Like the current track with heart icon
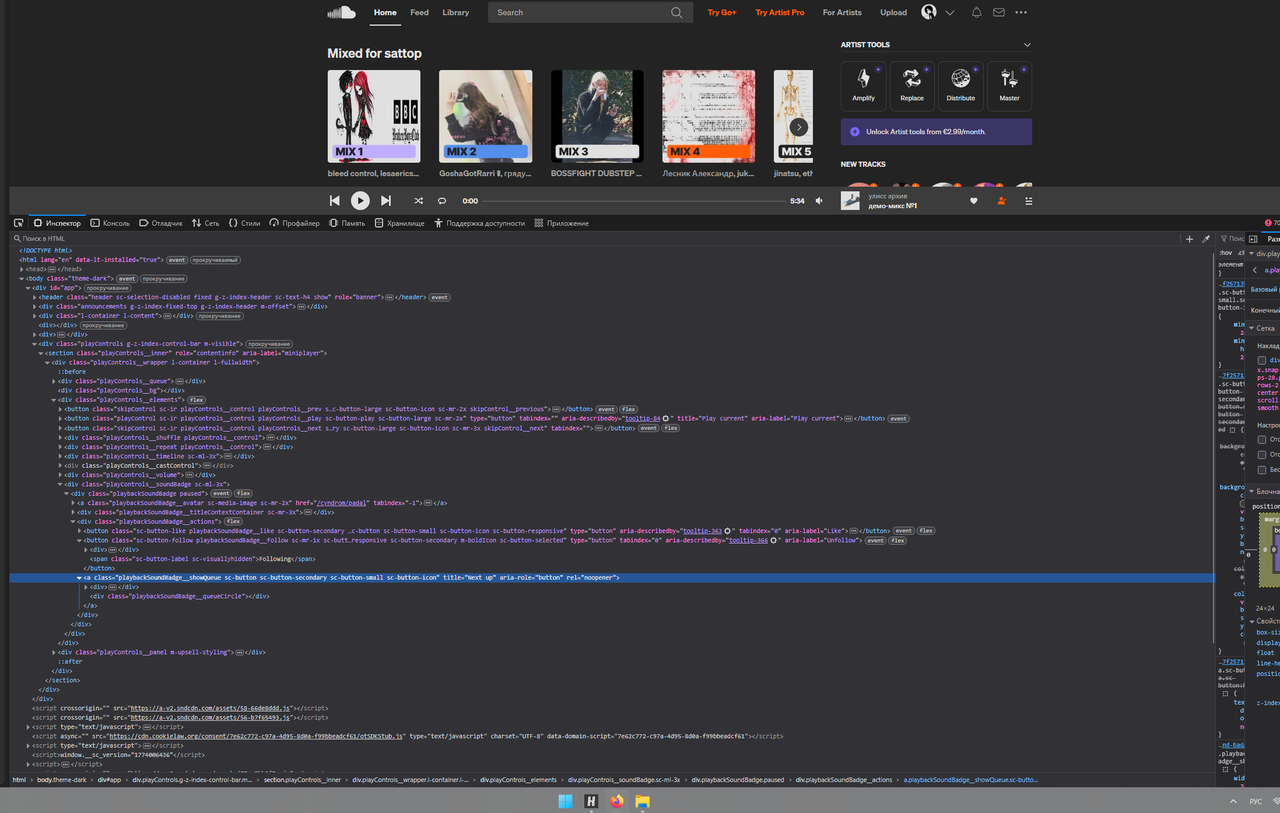This screenshot has width=1280, height=813. [974, 201]
